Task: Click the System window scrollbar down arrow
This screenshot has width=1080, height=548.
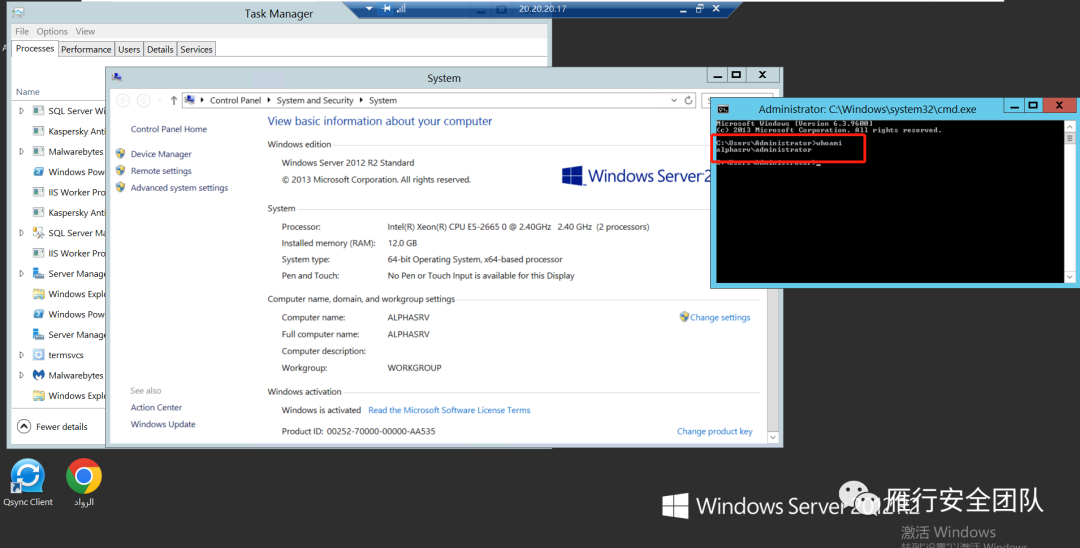Action: click(773, 437)
